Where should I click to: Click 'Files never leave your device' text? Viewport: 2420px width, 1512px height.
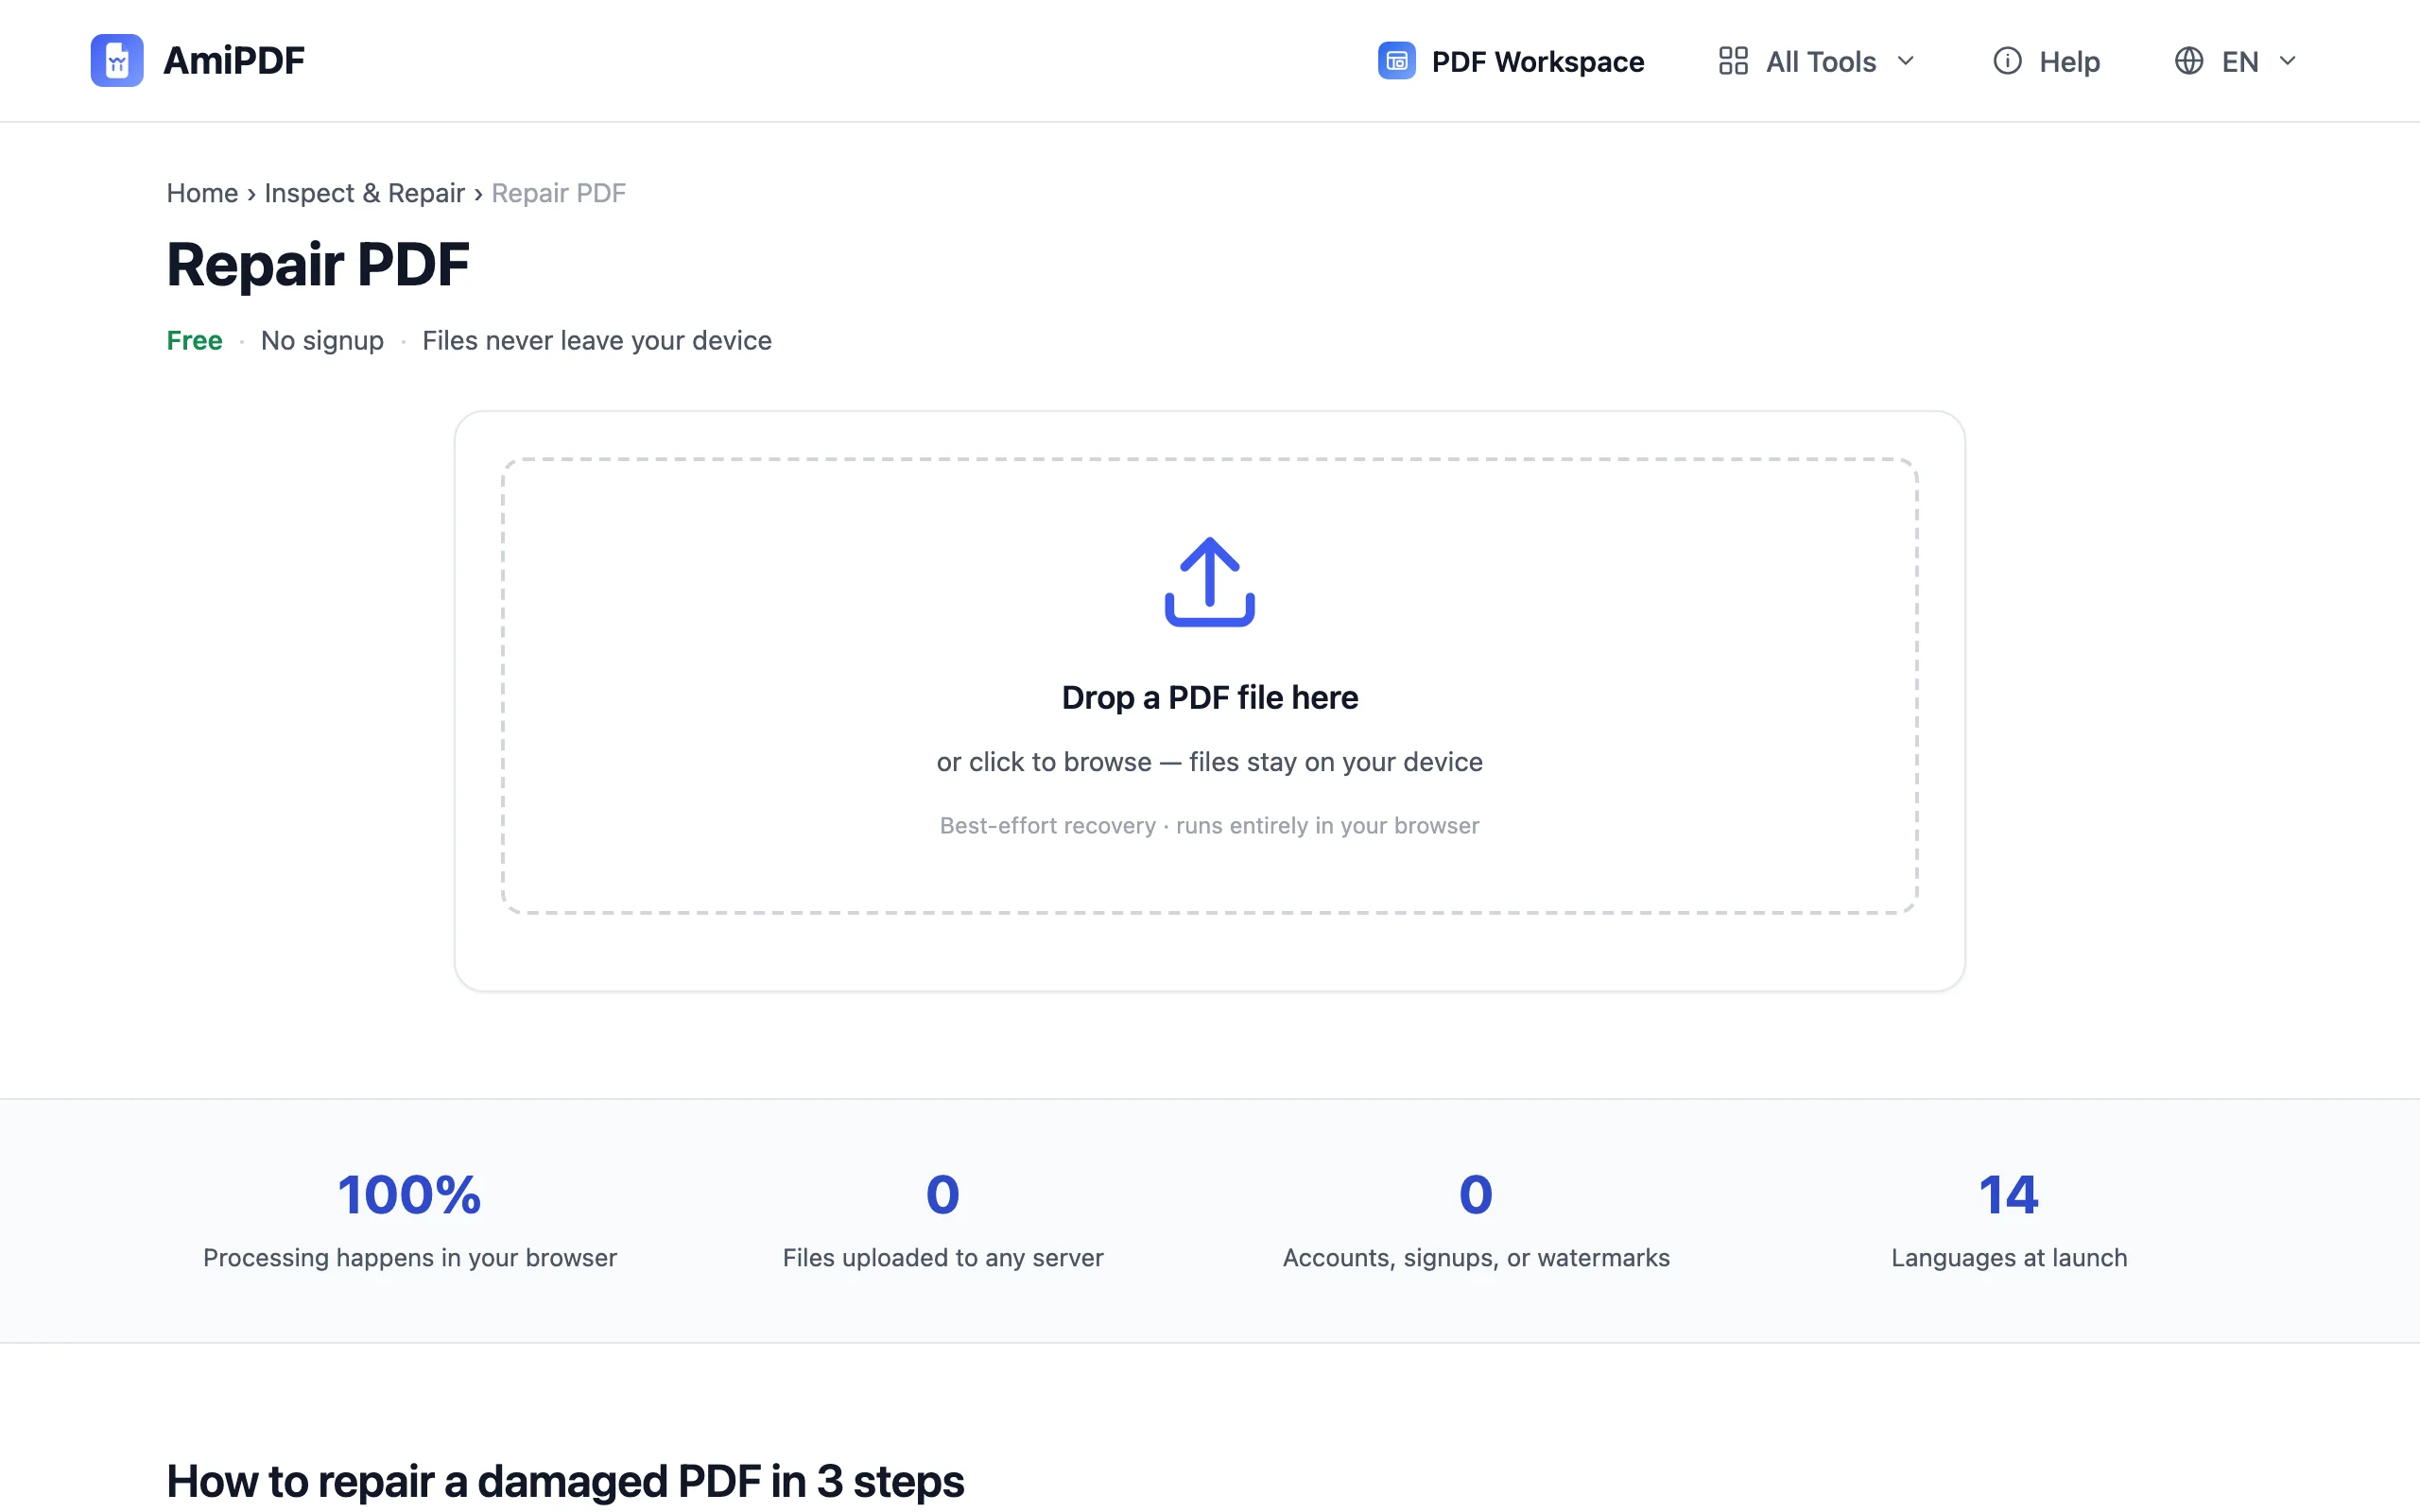597,341
